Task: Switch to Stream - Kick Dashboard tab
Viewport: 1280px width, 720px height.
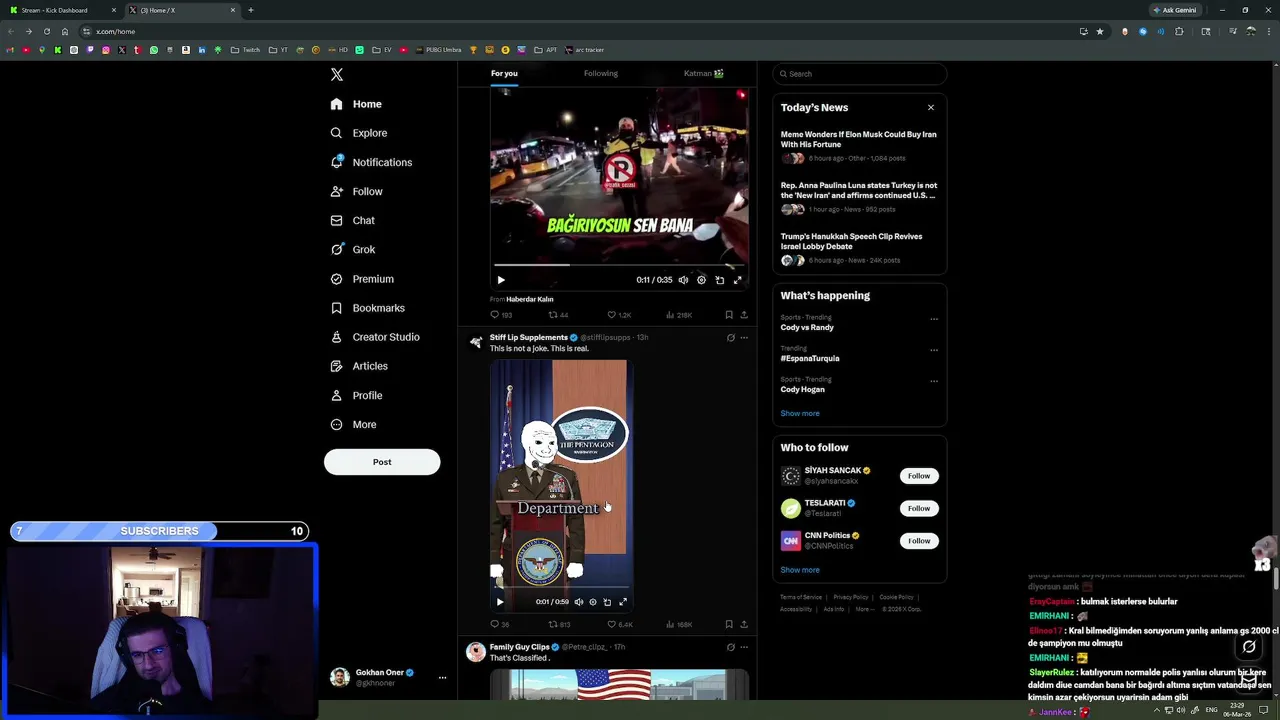Action: [x=61, y=10]
